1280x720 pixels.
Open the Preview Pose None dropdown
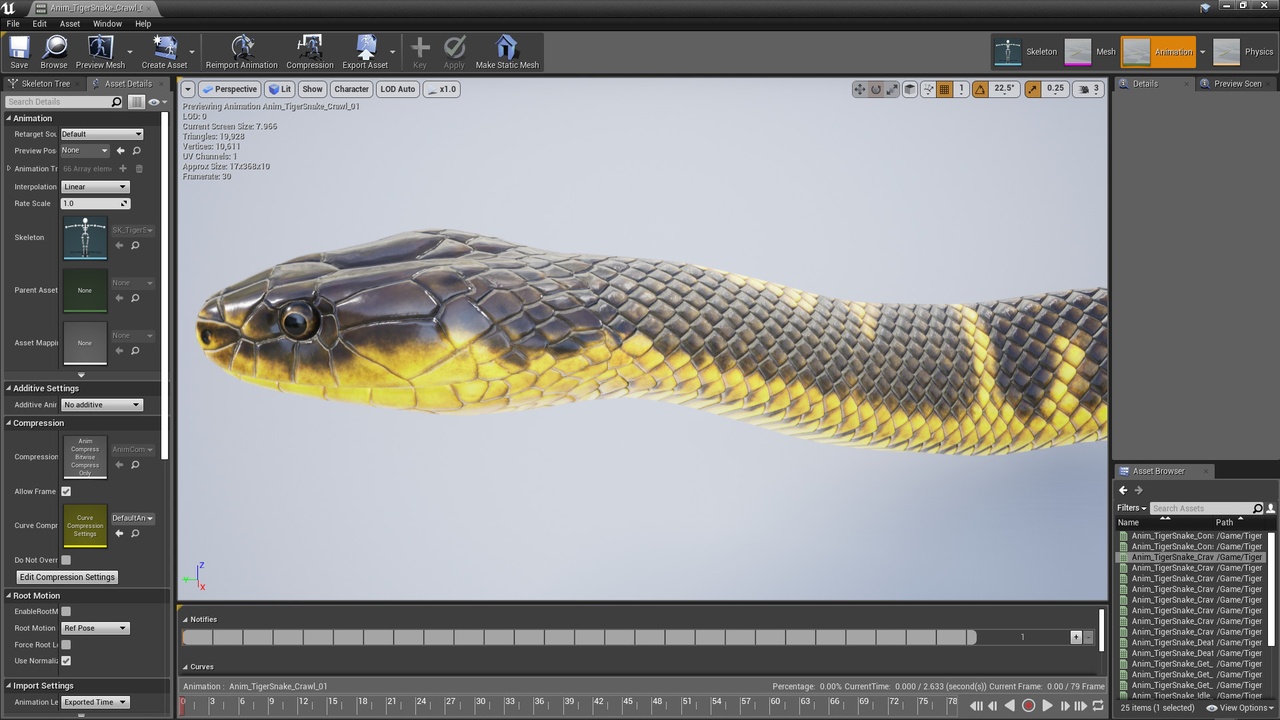(x=85, y=150)
